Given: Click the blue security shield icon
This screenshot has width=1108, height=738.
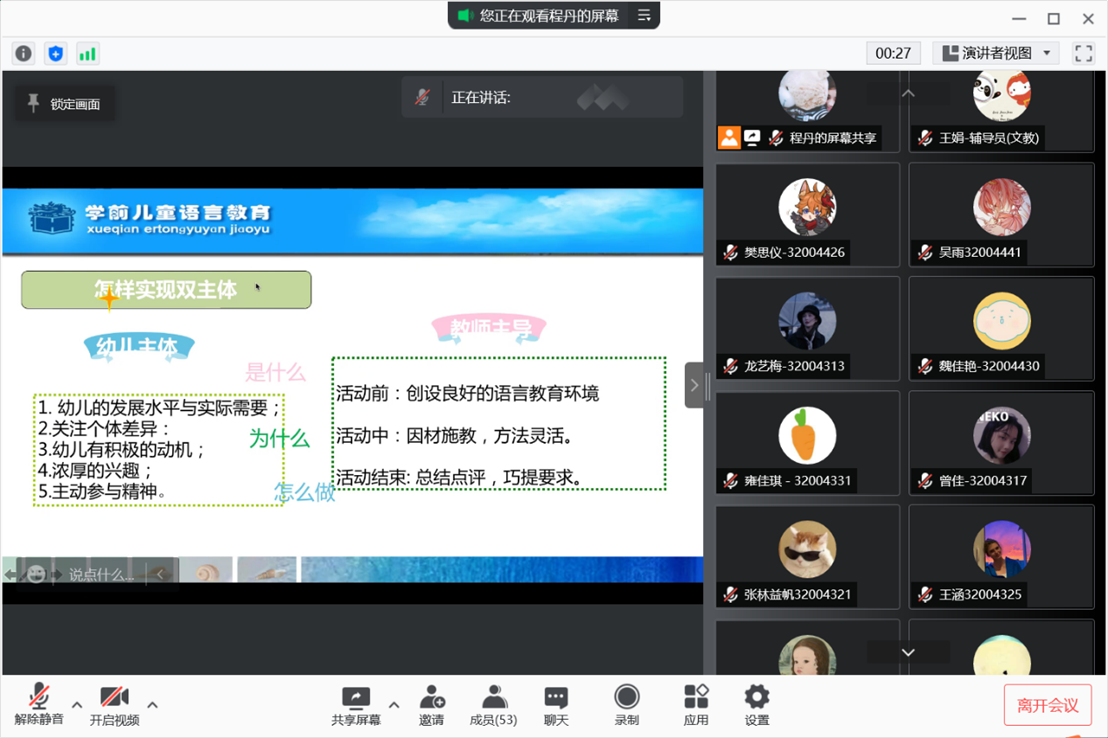Looking at the screenshot, I should coord(56,54).
